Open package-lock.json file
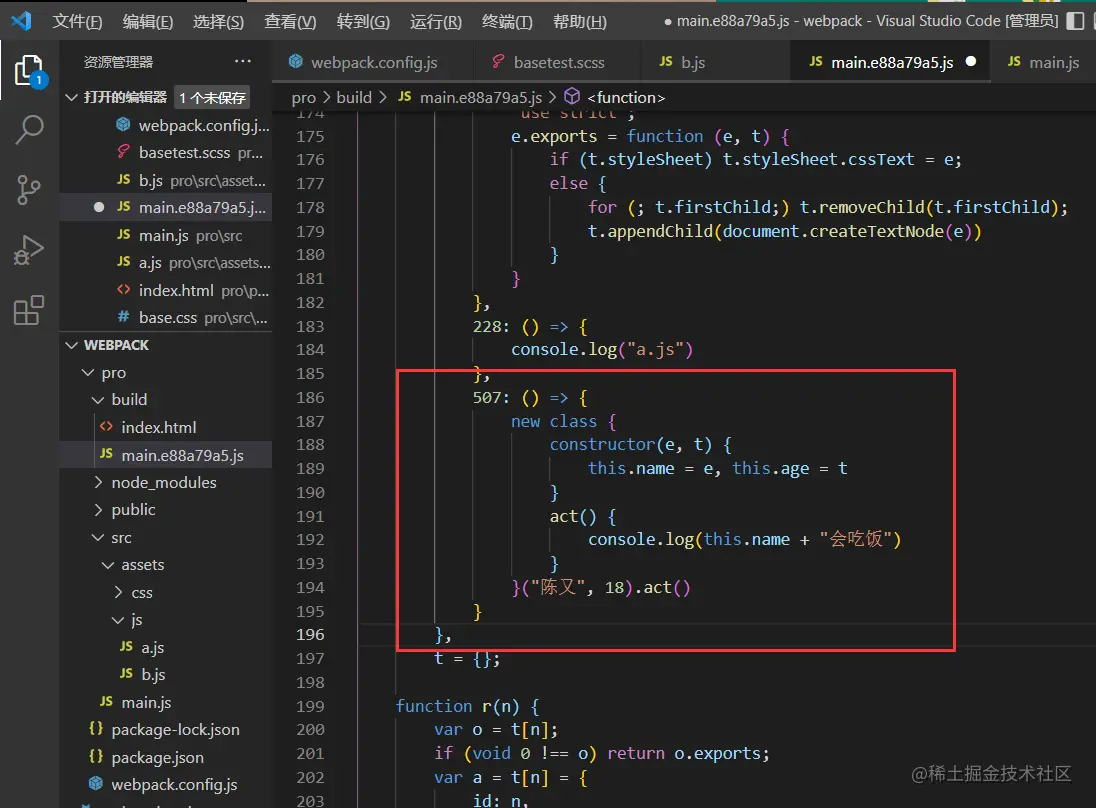 pyautogui.click(x=166, y=730)
